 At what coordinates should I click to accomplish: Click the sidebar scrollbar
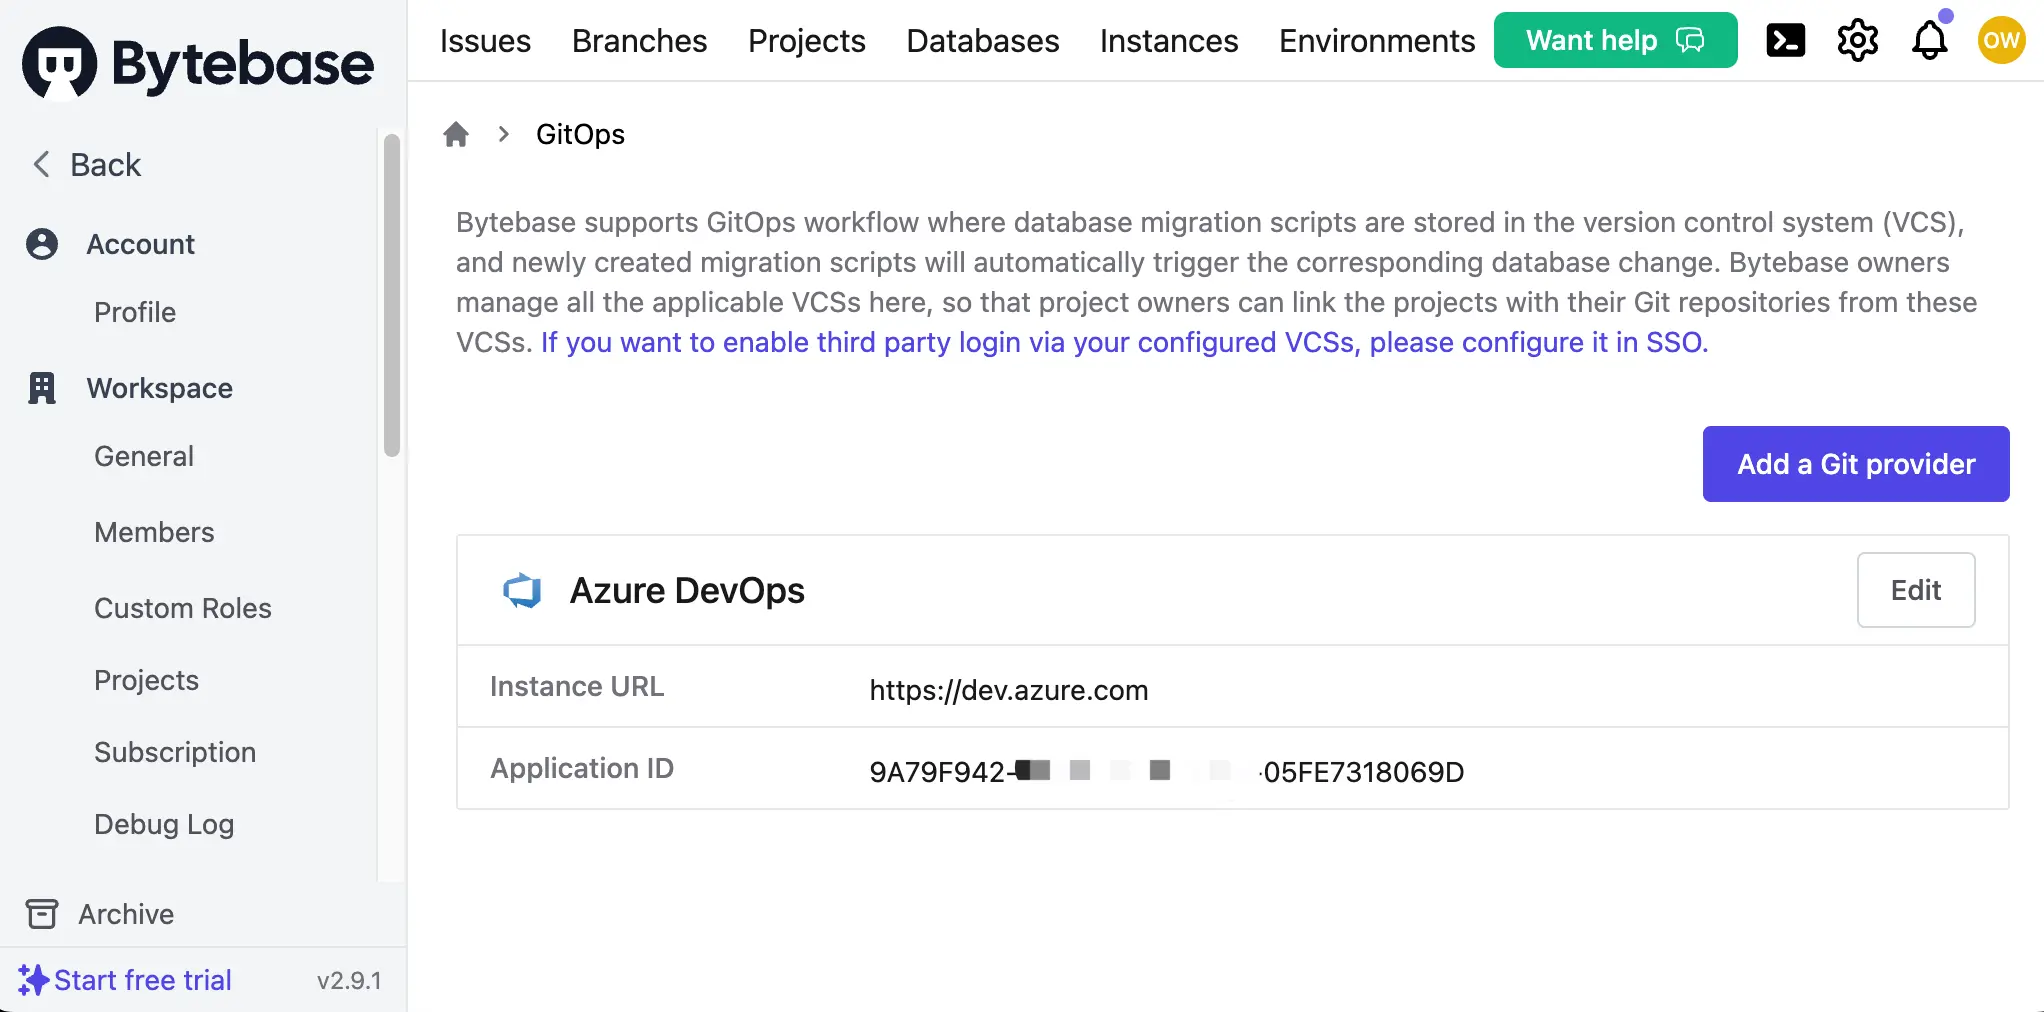[x=392, y=295]
